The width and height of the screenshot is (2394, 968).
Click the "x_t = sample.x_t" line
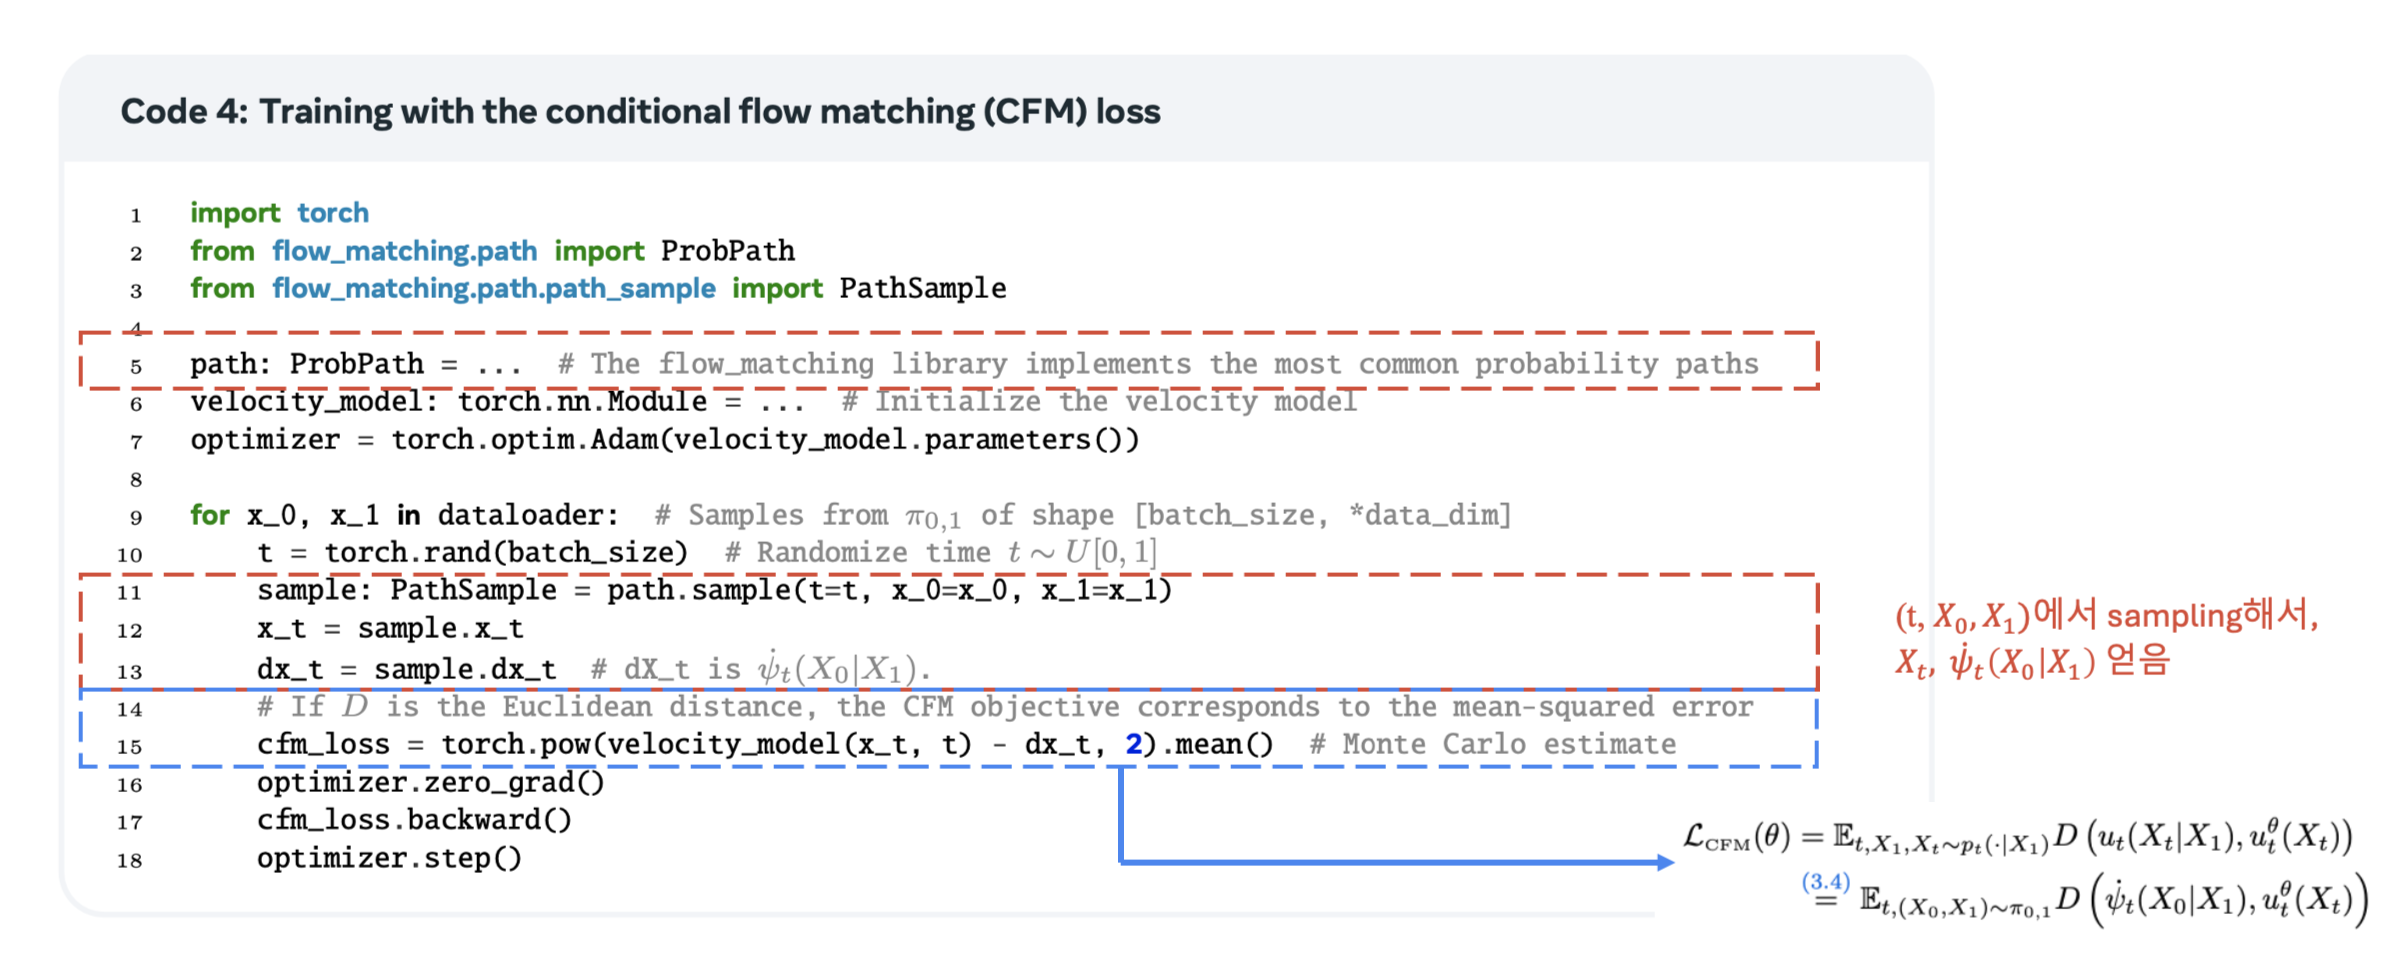point(390,629)
